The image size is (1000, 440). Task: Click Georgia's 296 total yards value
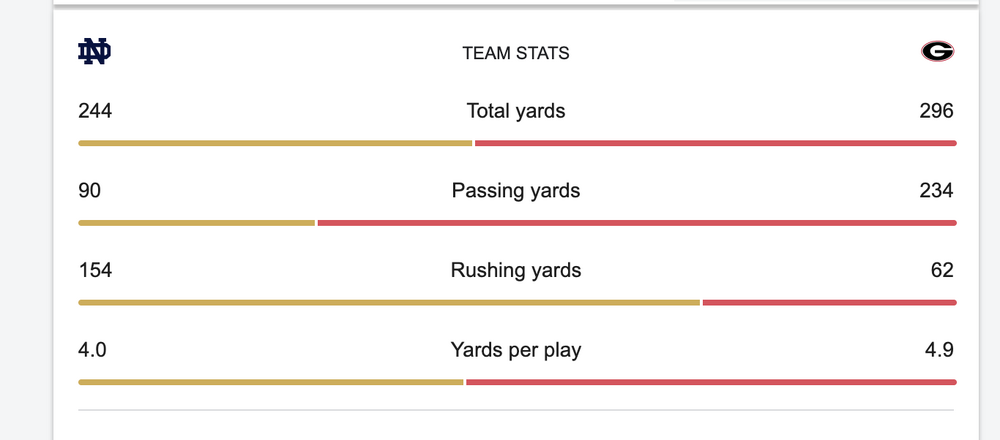(936, 111)
